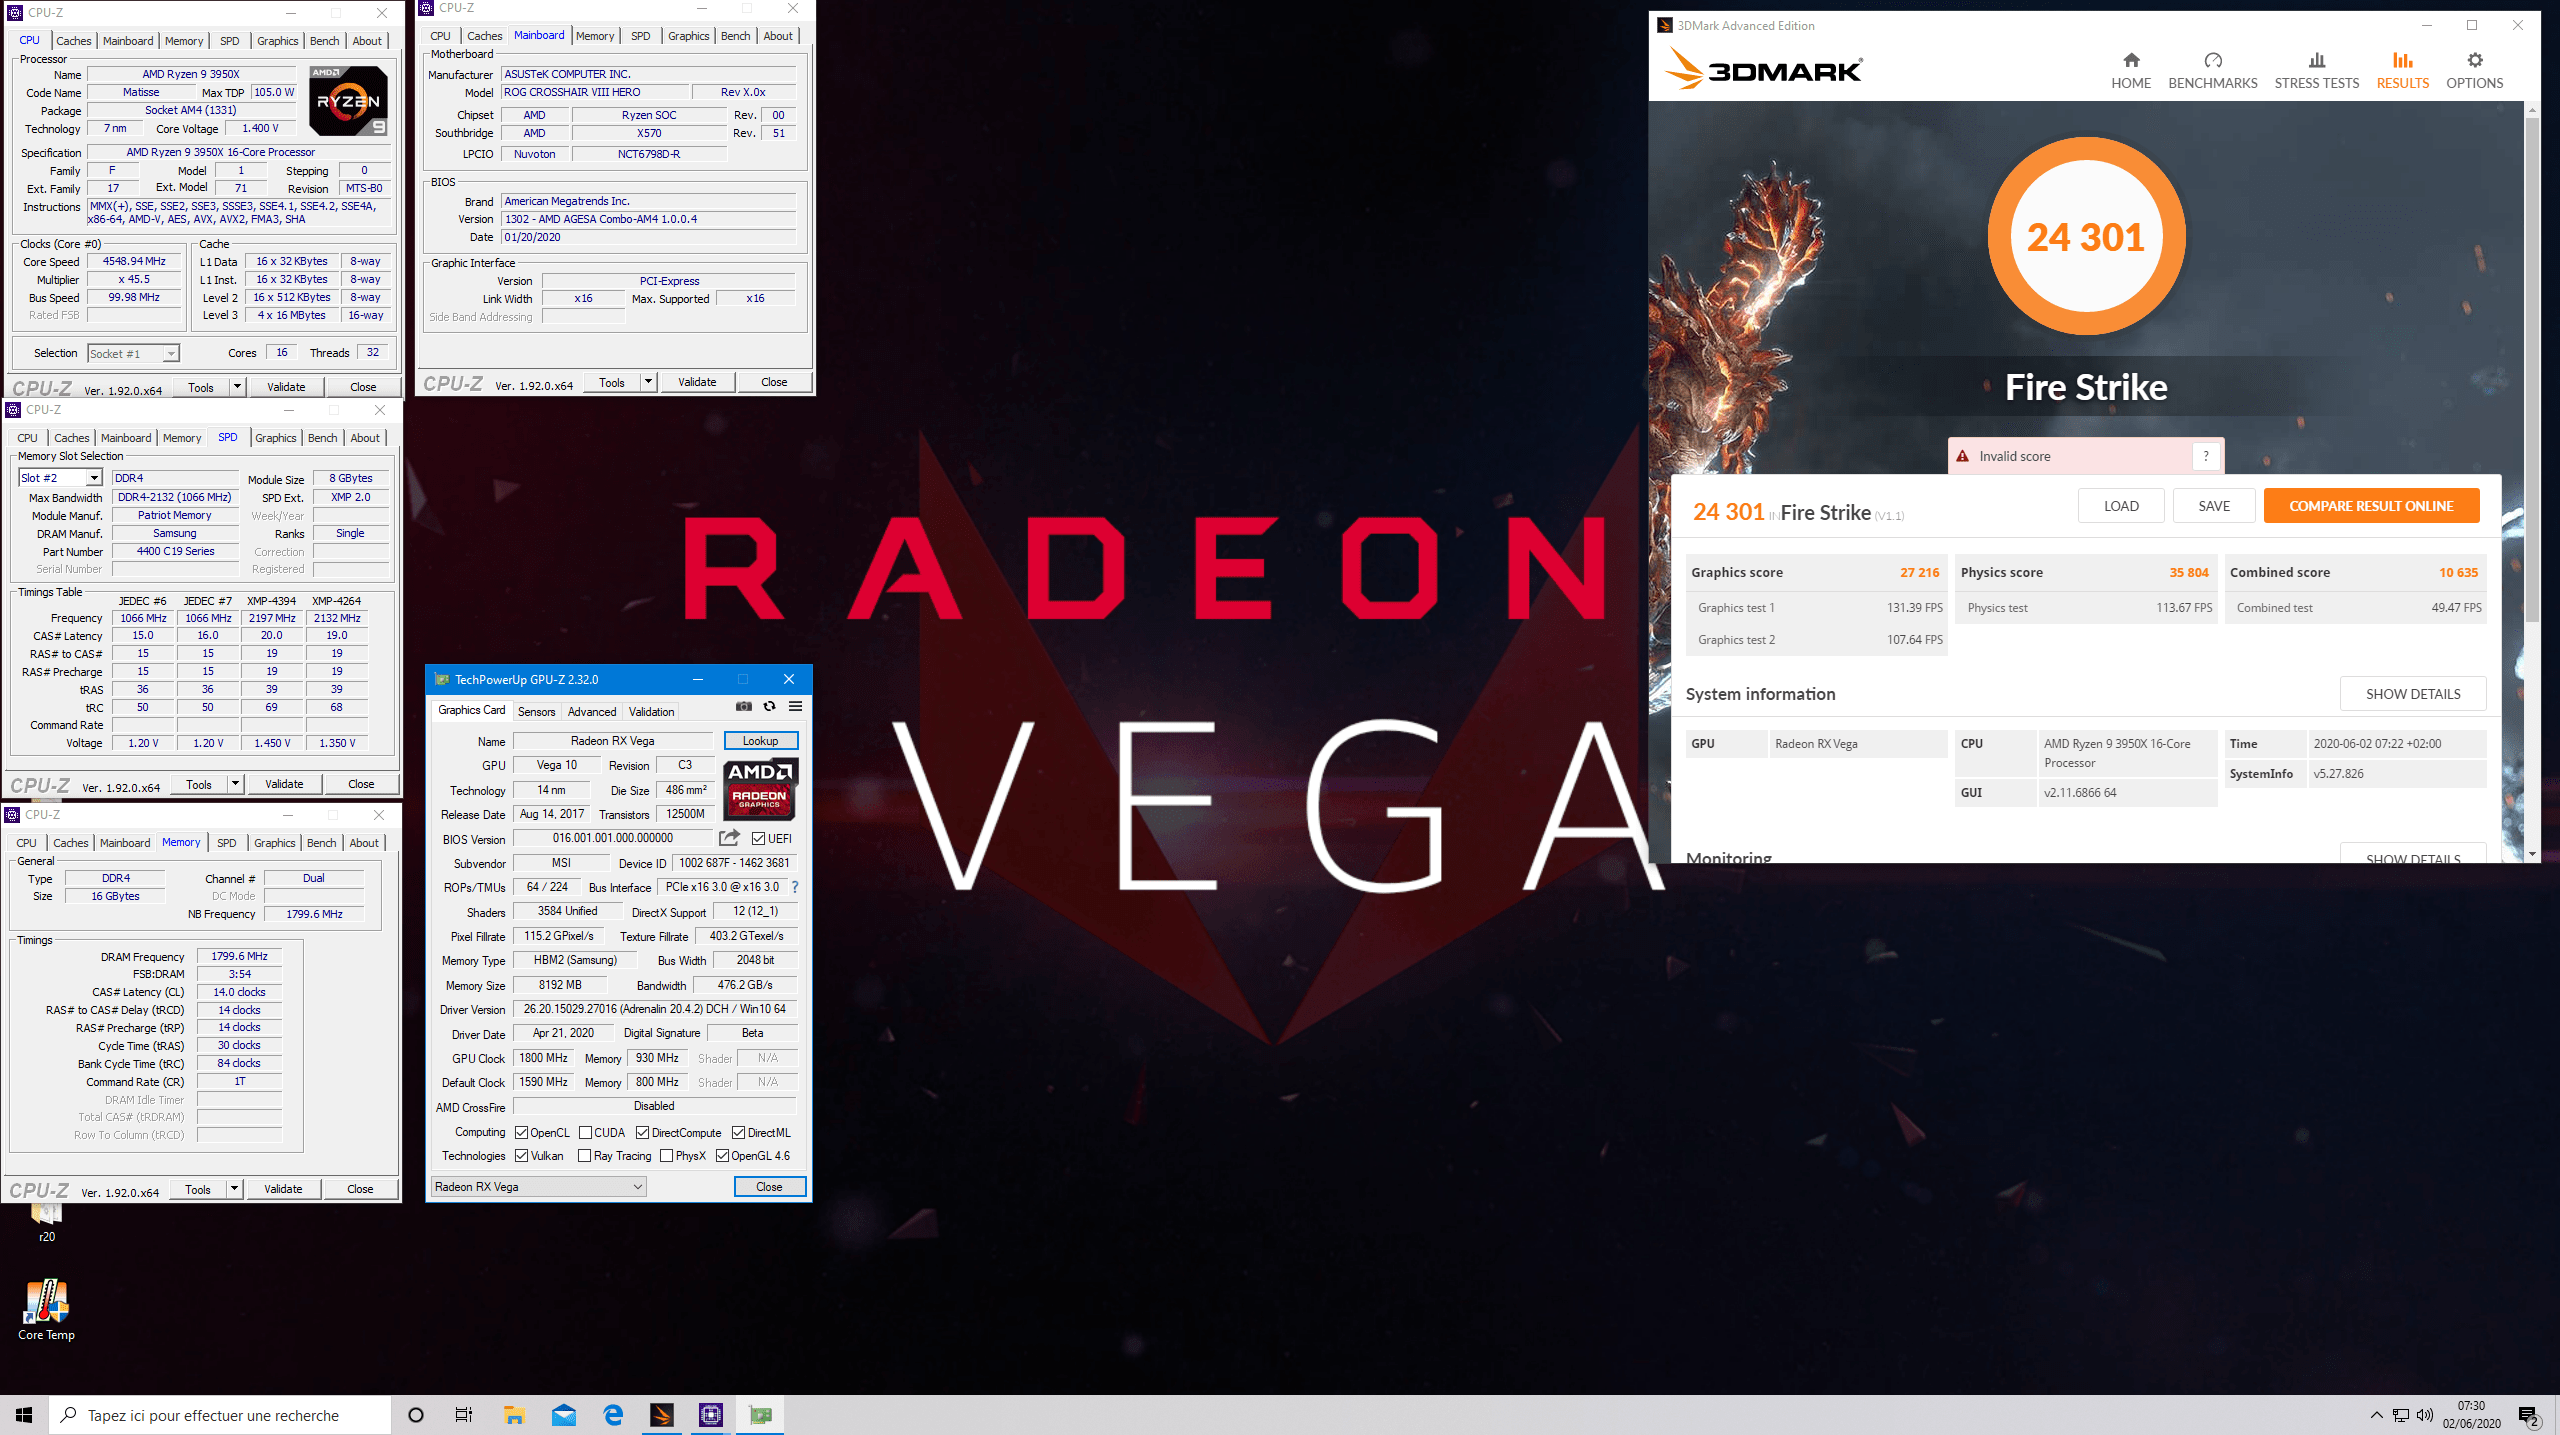This screenshot has height=1435, width=2560.
Task: Open Tools dropdown arrow in CPU-Z CPU window
Action: tap(237, 387)
